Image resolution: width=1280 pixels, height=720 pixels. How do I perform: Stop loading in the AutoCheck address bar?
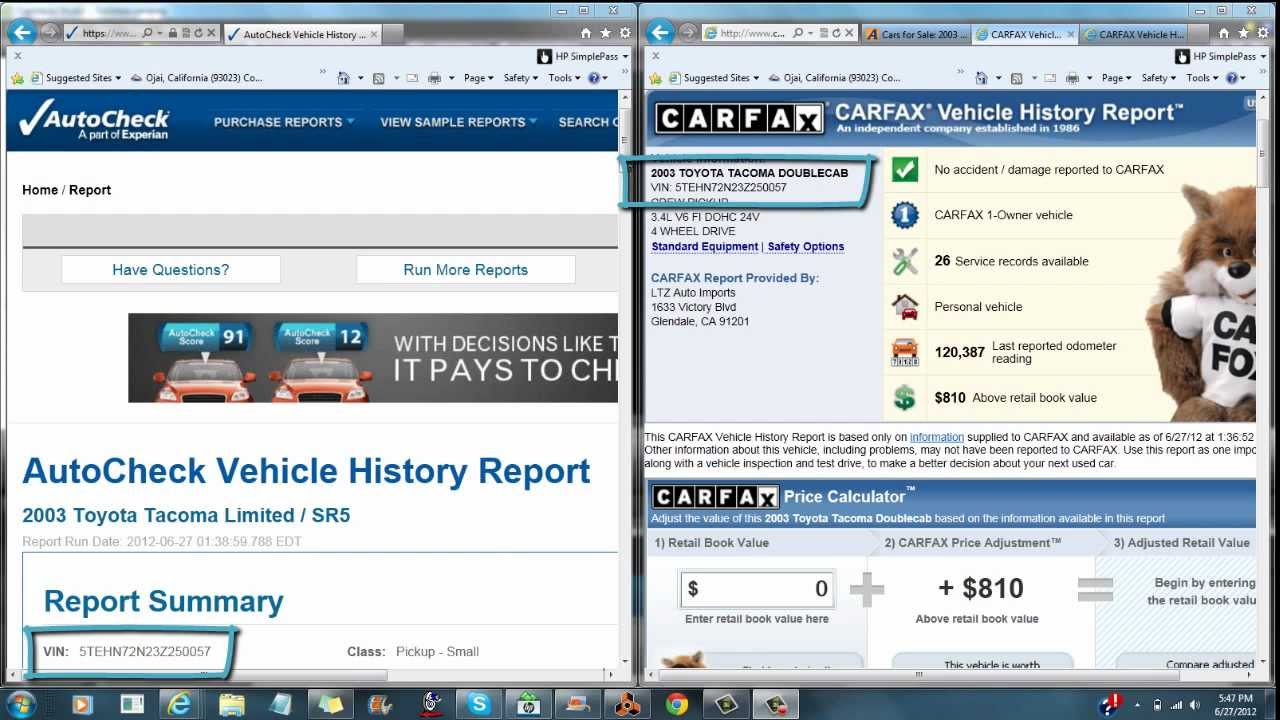click(x=211, y=33)
